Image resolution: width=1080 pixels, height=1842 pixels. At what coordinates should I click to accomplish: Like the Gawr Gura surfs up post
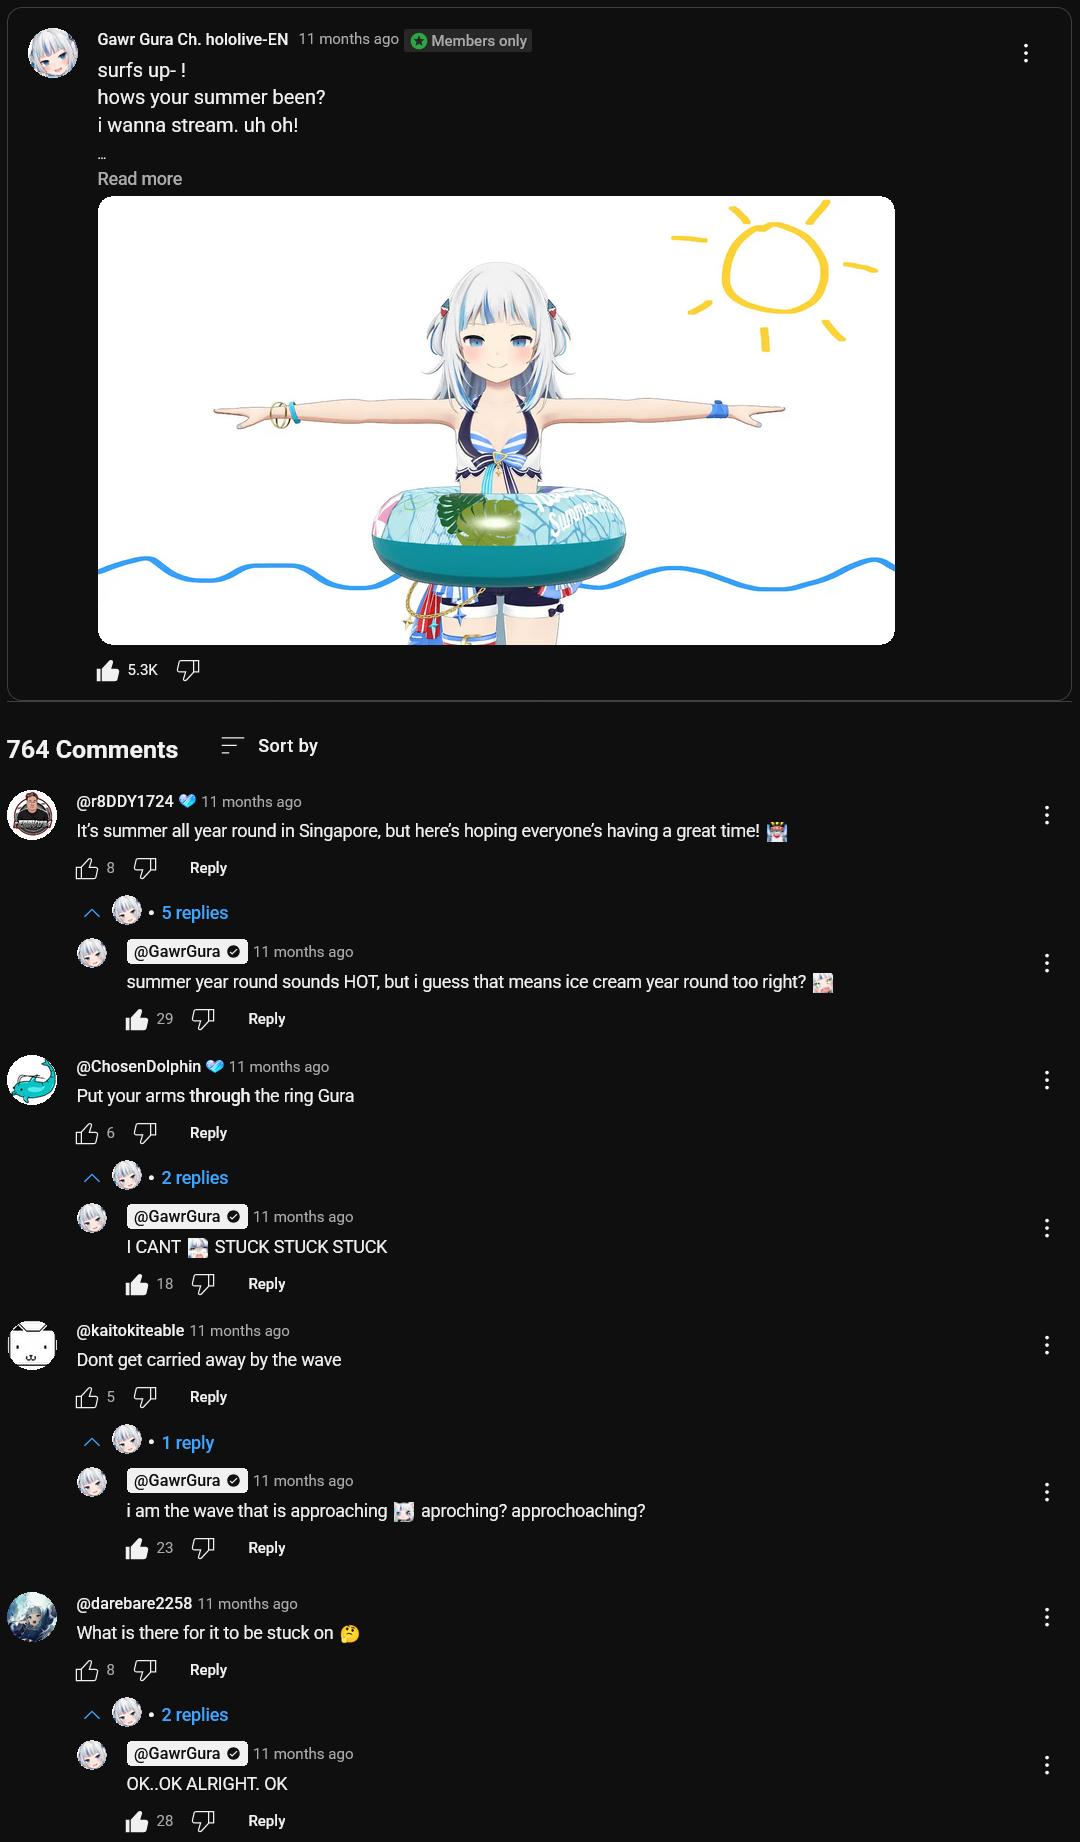[x=108, y=670]
